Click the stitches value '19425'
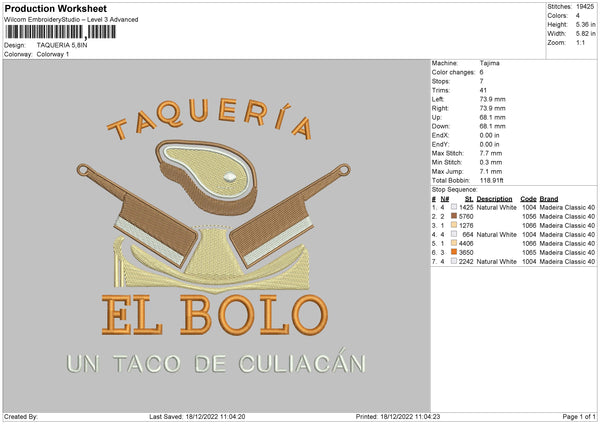600x424 pixels. click(x=585, y=7)
